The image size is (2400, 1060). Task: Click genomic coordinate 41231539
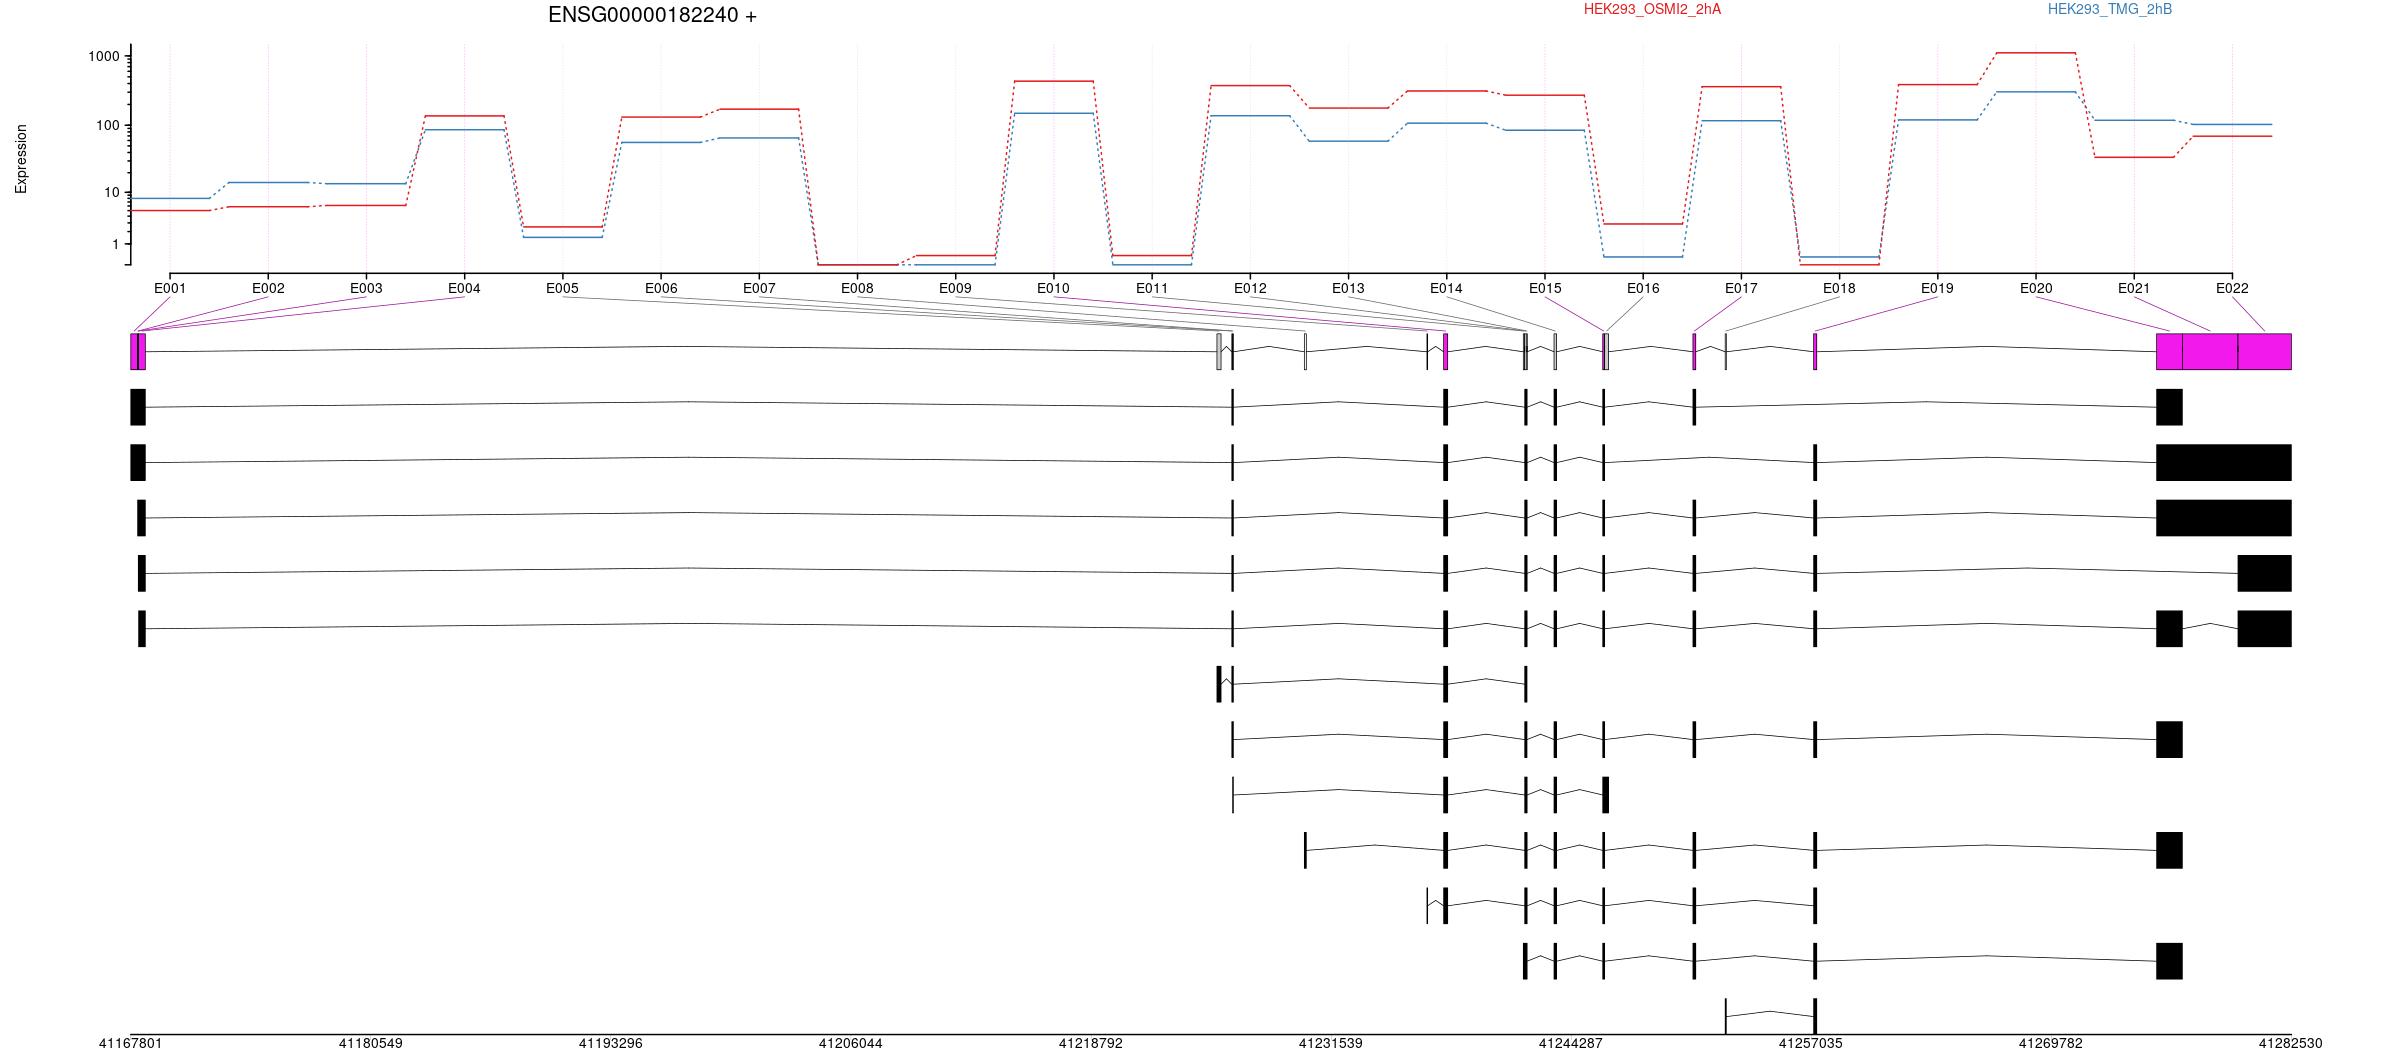[1330, 1044]
